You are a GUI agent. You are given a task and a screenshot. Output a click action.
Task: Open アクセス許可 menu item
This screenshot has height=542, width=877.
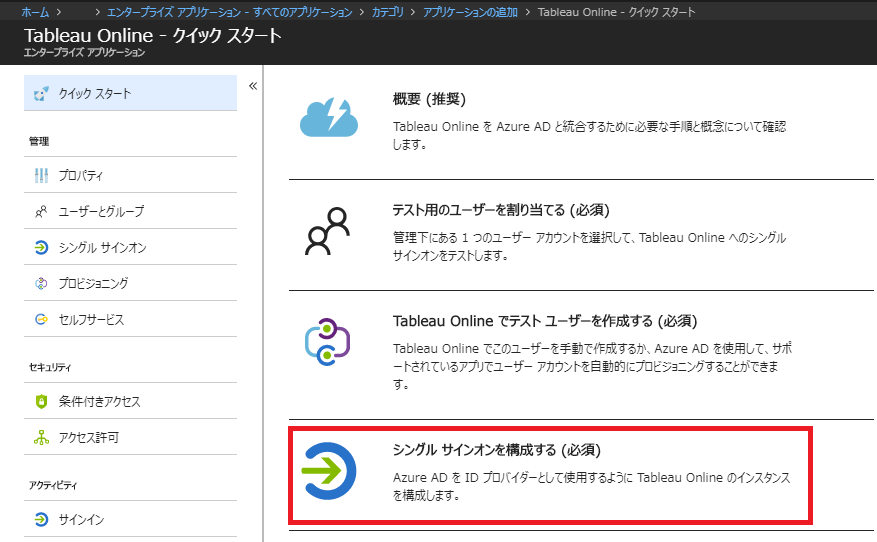pyautogui.click(x=130, y=437)
